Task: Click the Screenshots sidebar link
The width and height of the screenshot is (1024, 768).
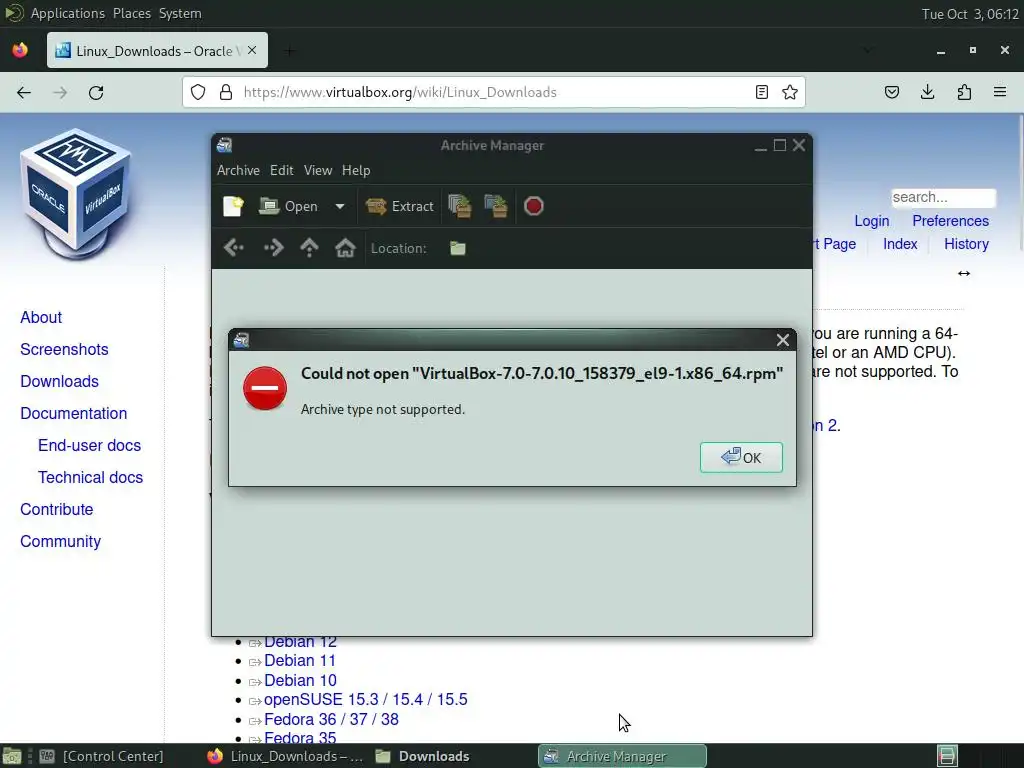Action: pyautogui.click(x=64, y=349)
